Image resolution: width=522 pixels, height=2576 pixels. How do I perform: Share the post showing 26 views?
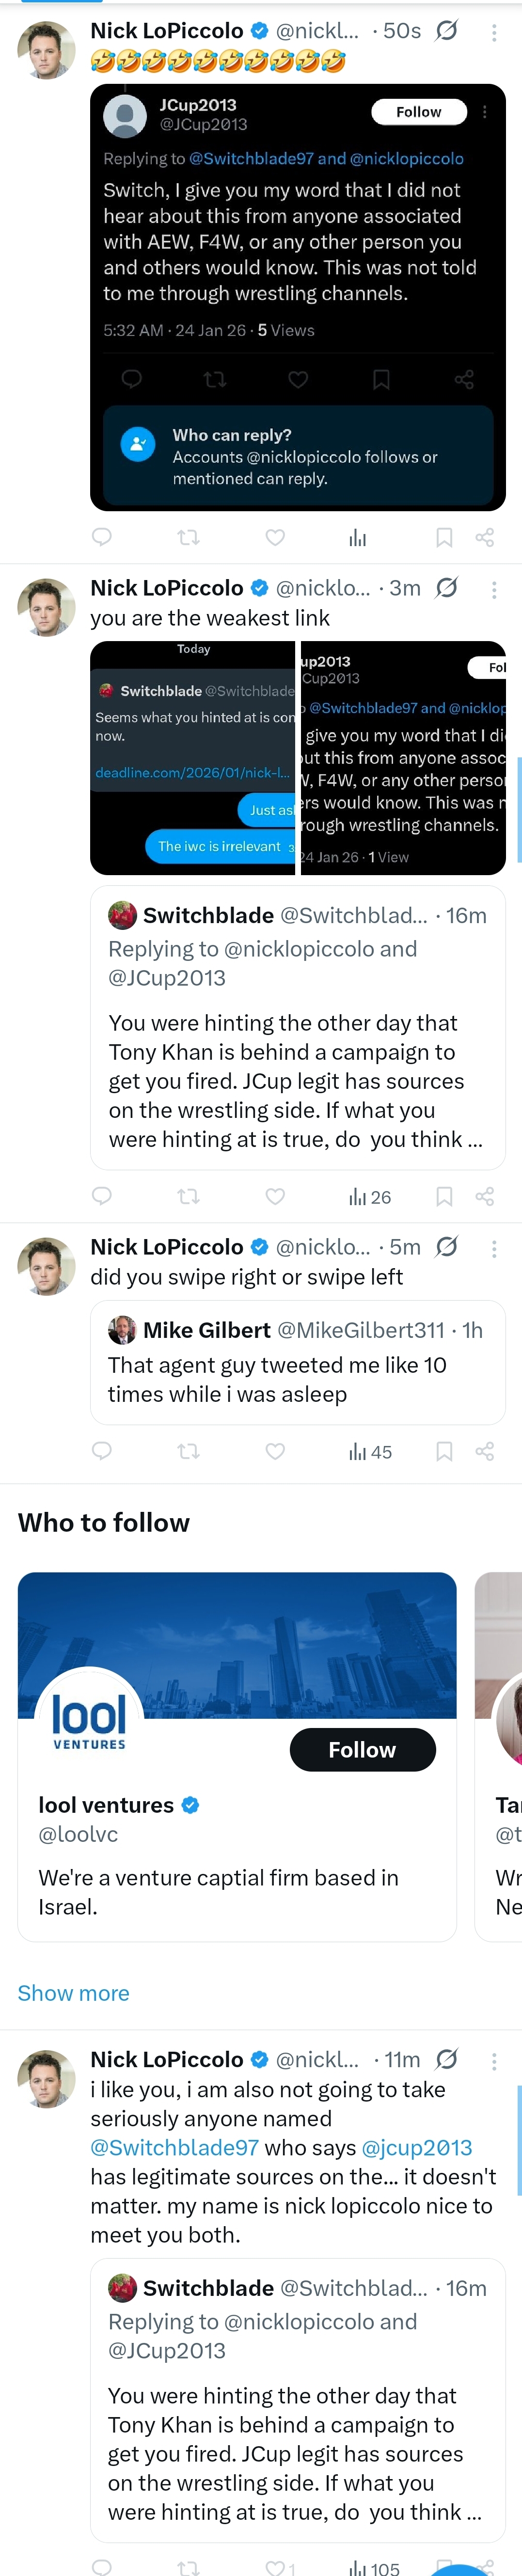click(x=485, y=1196)
